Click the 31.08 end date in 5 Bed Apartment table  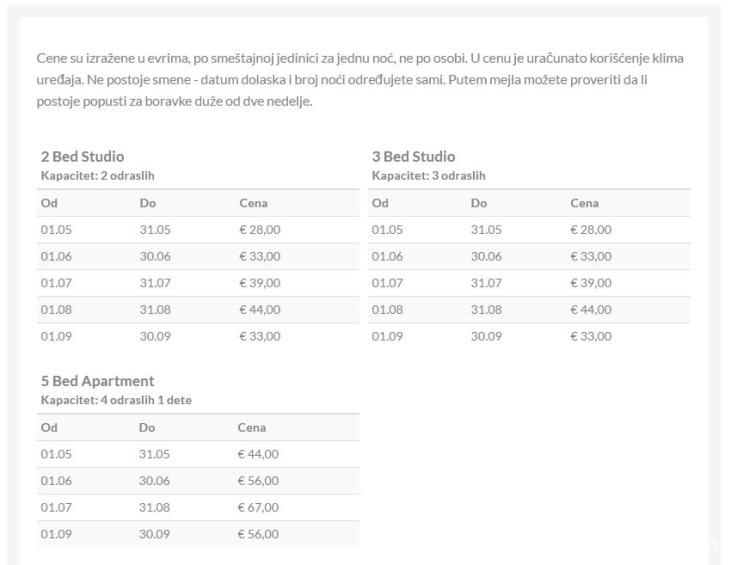(x=155, y=507)
